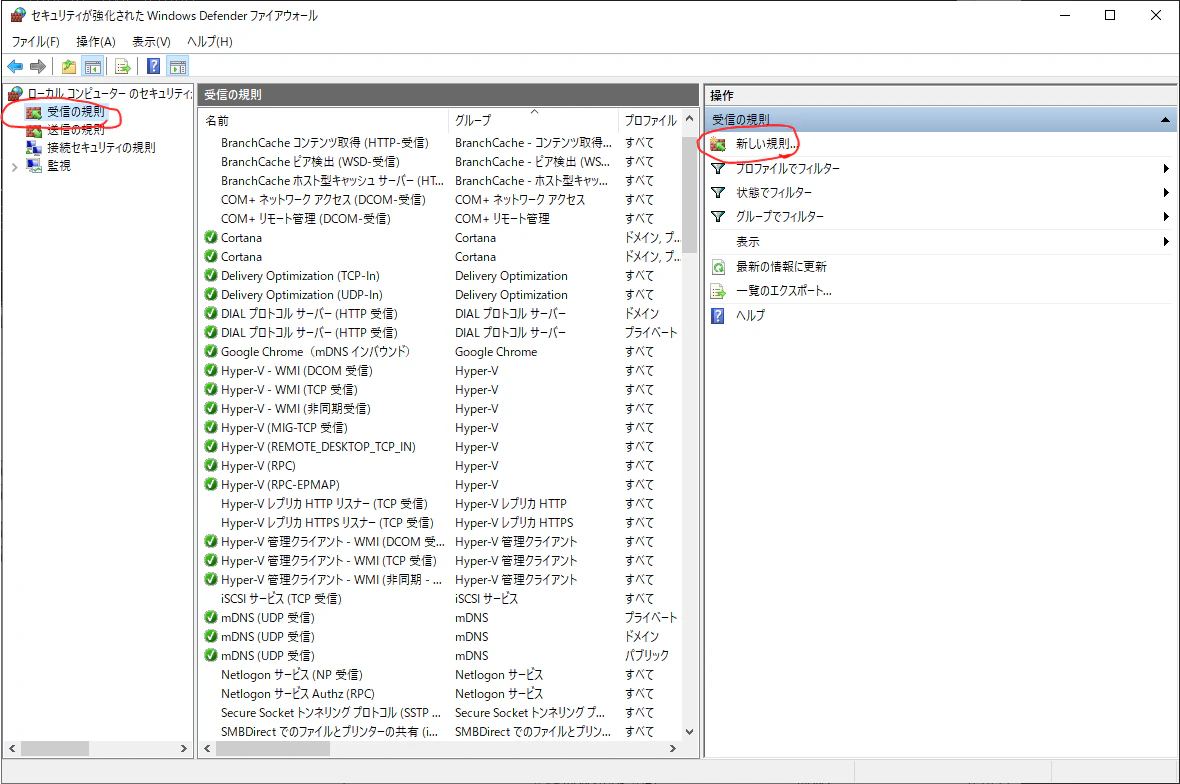Viewport: 1180px width, 784px height.
Task: Select 送信の規則 in the left tree
Action: tap(75, 129)
